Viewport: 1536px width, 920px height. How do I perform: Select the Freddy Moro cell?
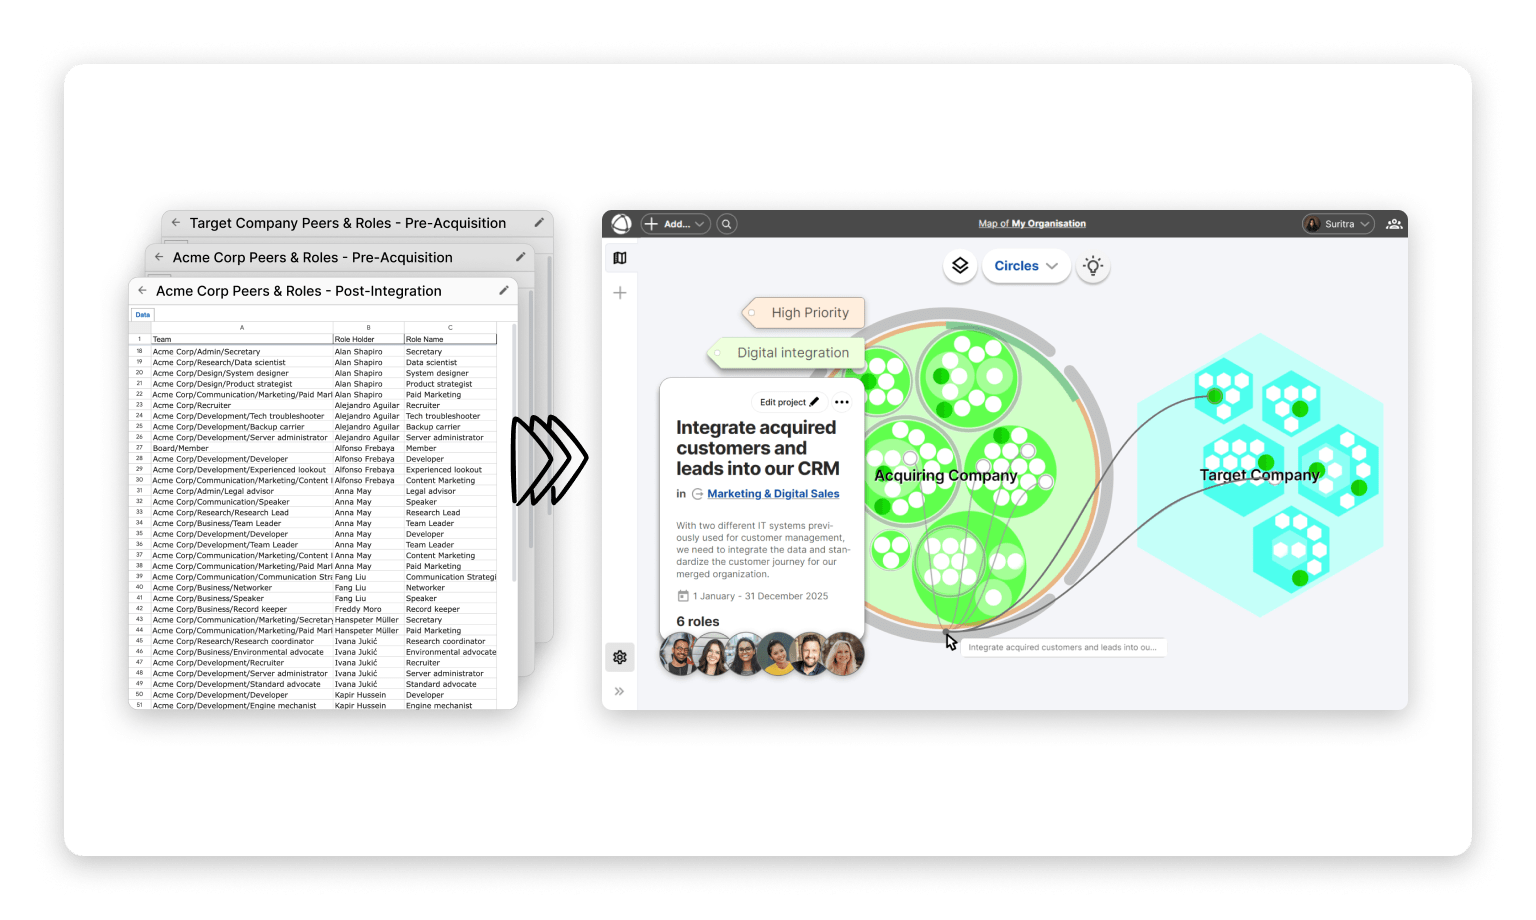point(369,609)
